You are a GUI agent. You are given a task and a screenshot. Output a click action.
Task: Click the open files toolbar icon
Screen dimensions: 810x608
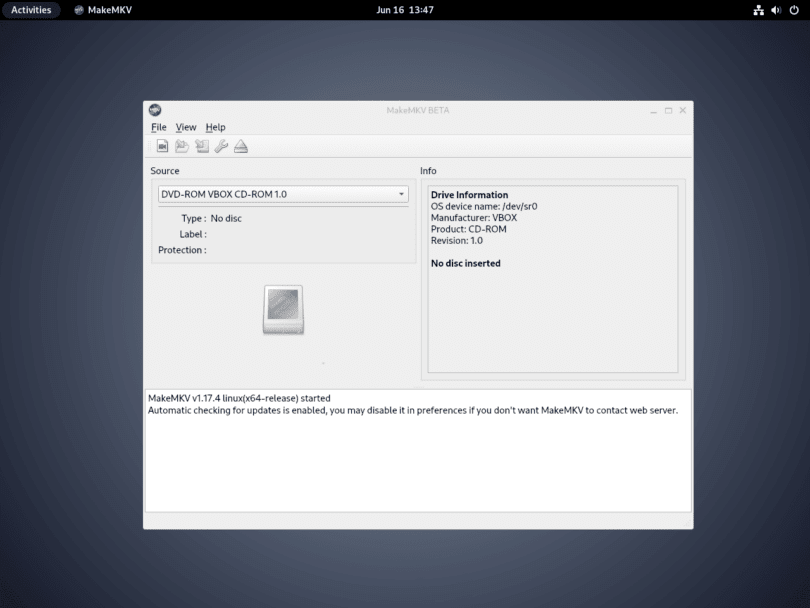point(182,146)
